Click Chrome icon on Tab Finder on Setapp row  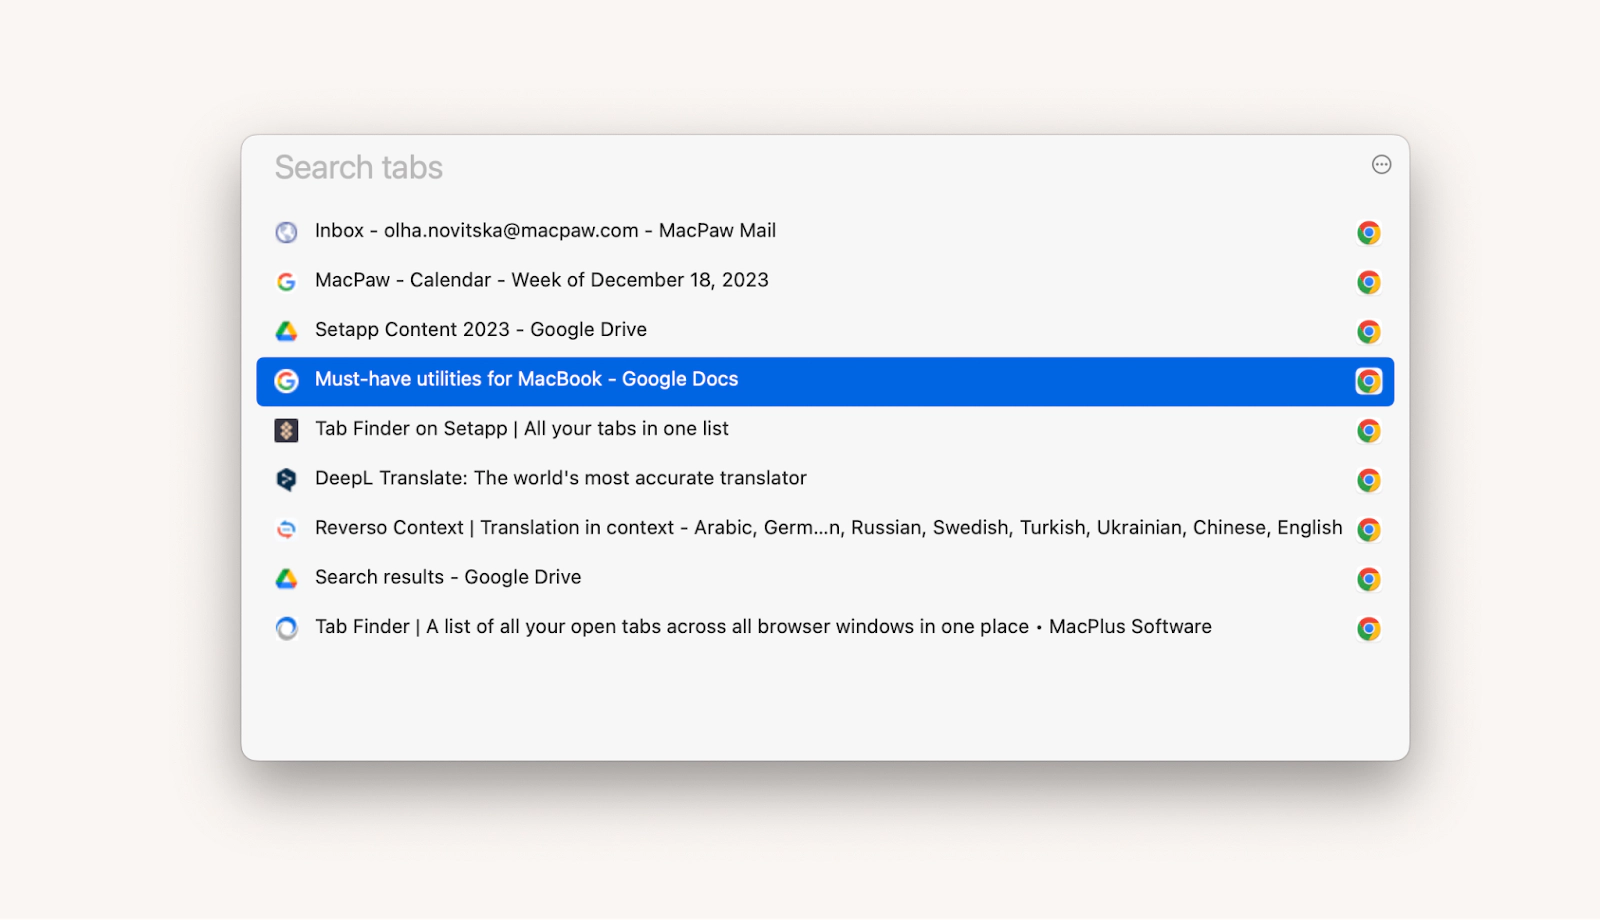pyautogui.click(x=1369, y=430)
